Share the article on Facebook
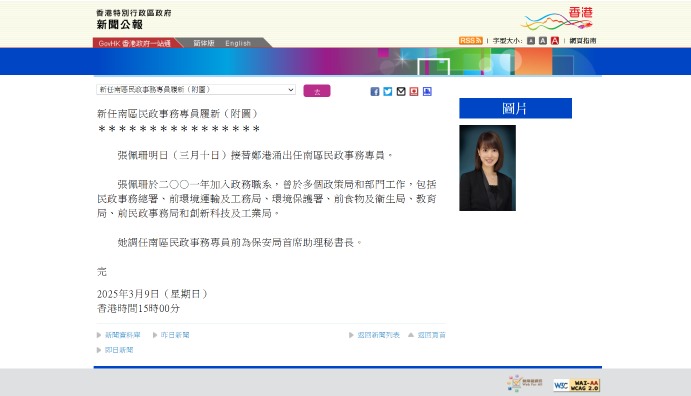This screenshot has height=396, width=691. pos(375,91)
